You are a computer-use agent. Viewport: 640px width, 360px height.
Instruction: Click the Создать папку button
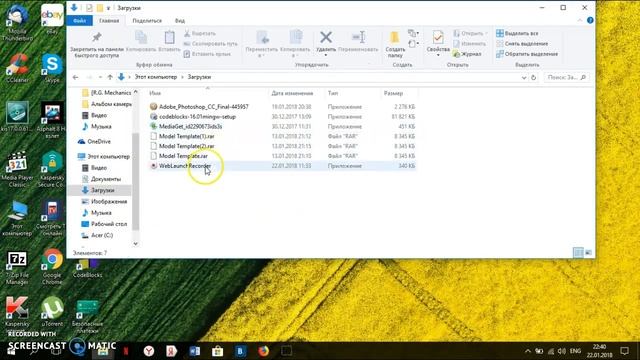coord(395,44)
